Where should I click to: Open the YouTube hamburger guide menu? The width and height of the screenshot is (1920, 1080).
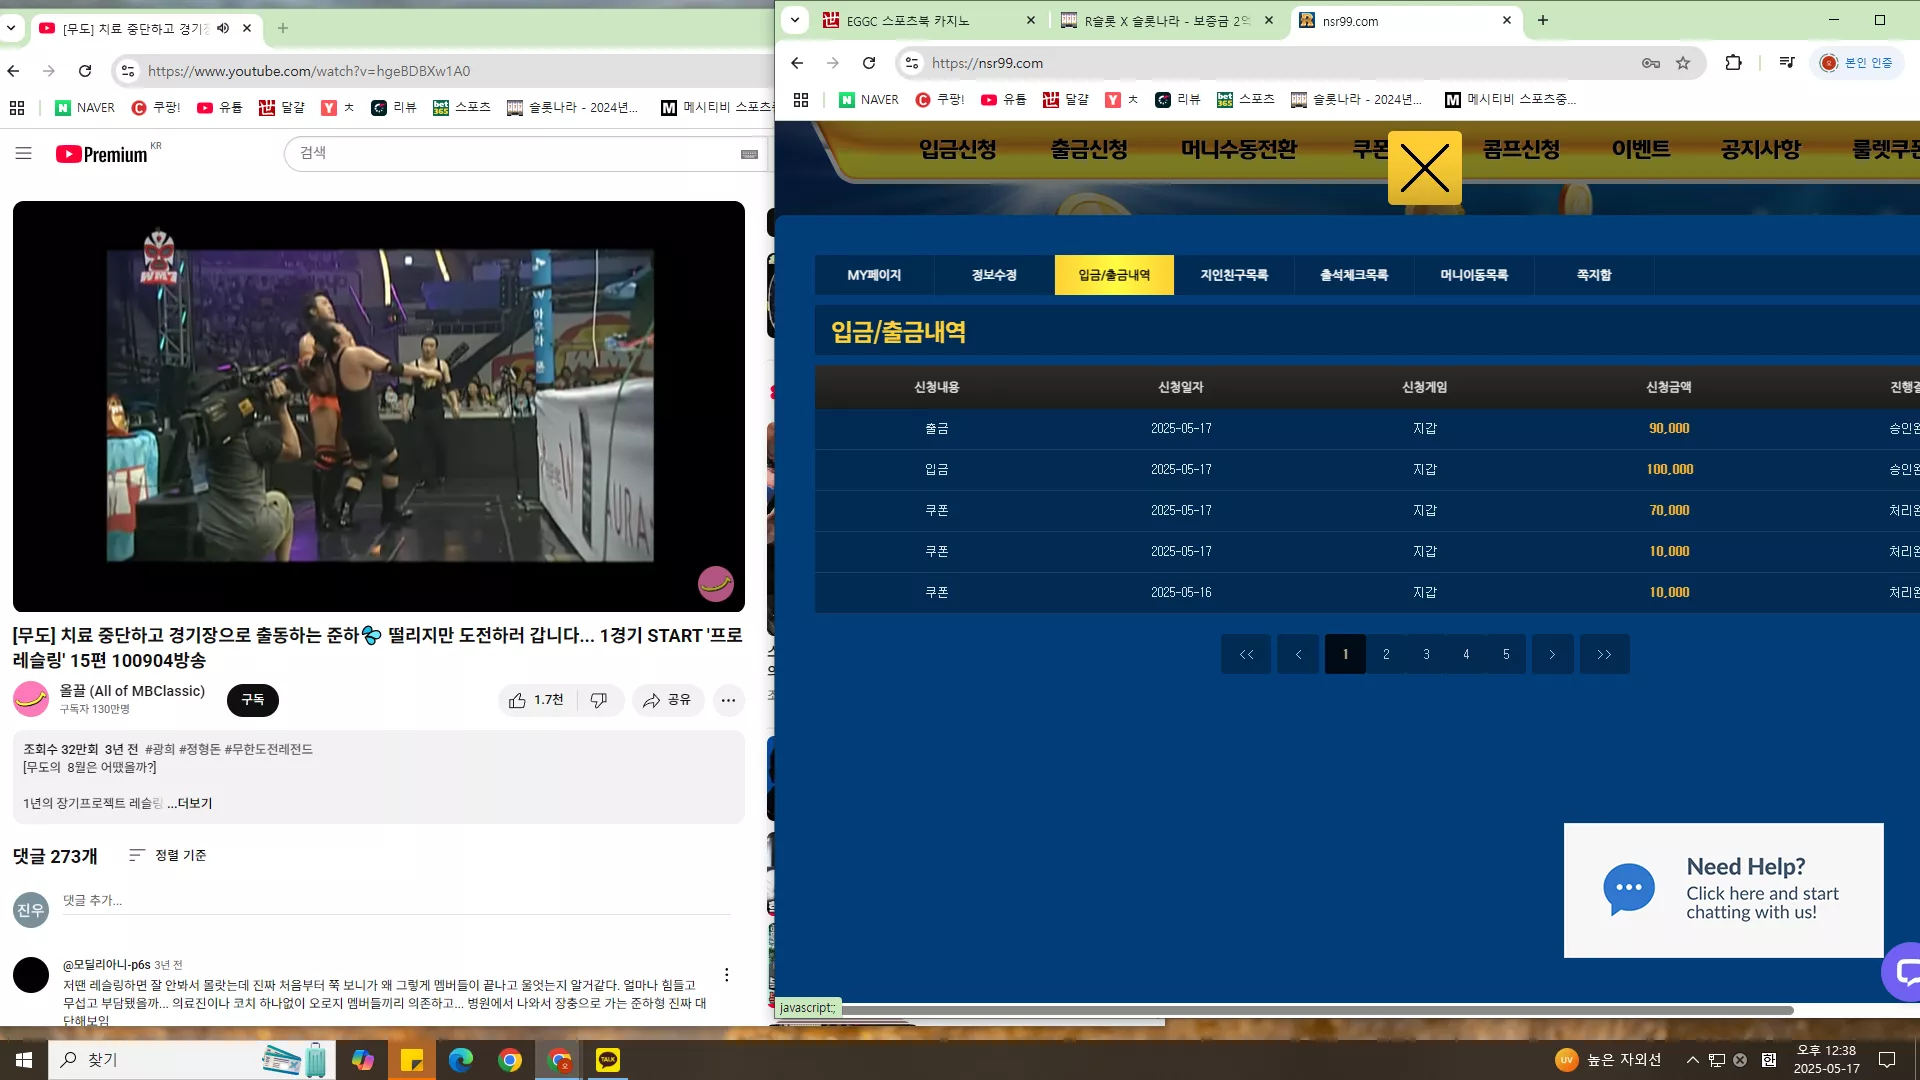pyautogui.click(x=24, y=154)
